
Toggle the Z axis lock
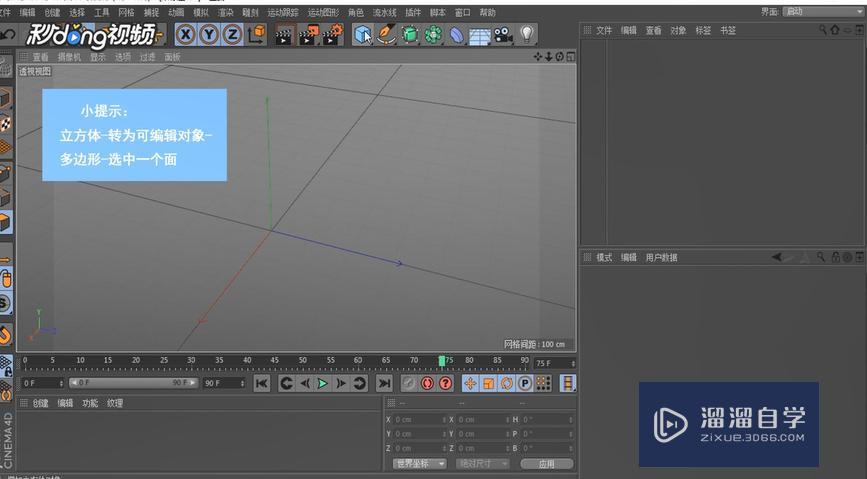(x=232, y=35)
